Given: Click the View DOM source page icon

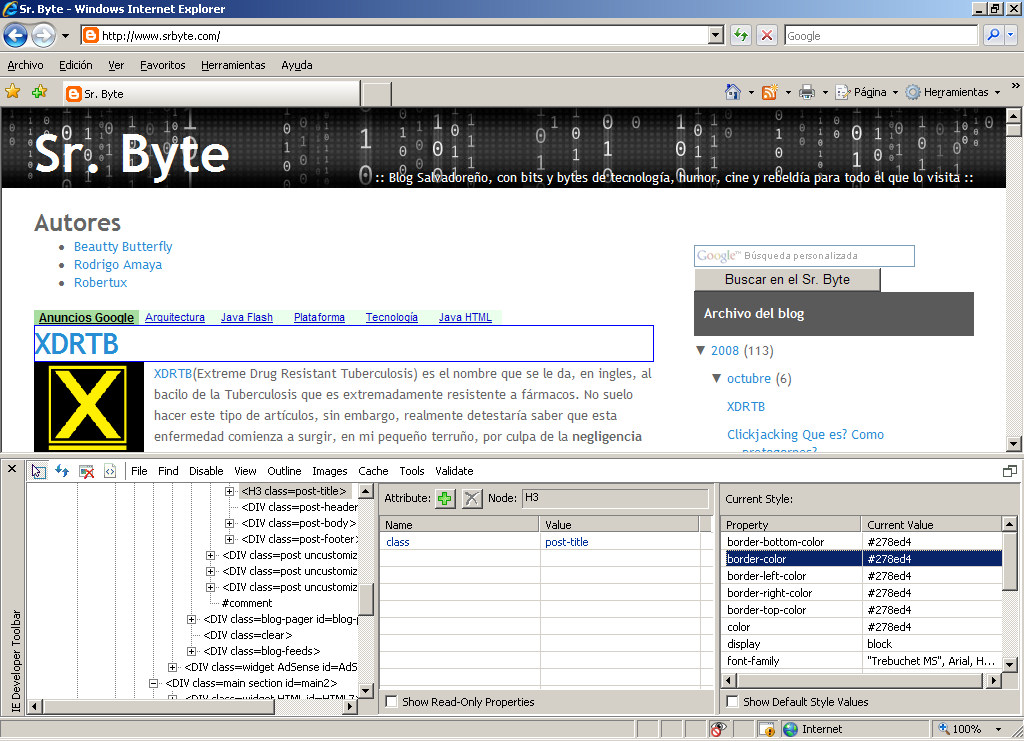Looking at the screenshot, I should [110, 471].
